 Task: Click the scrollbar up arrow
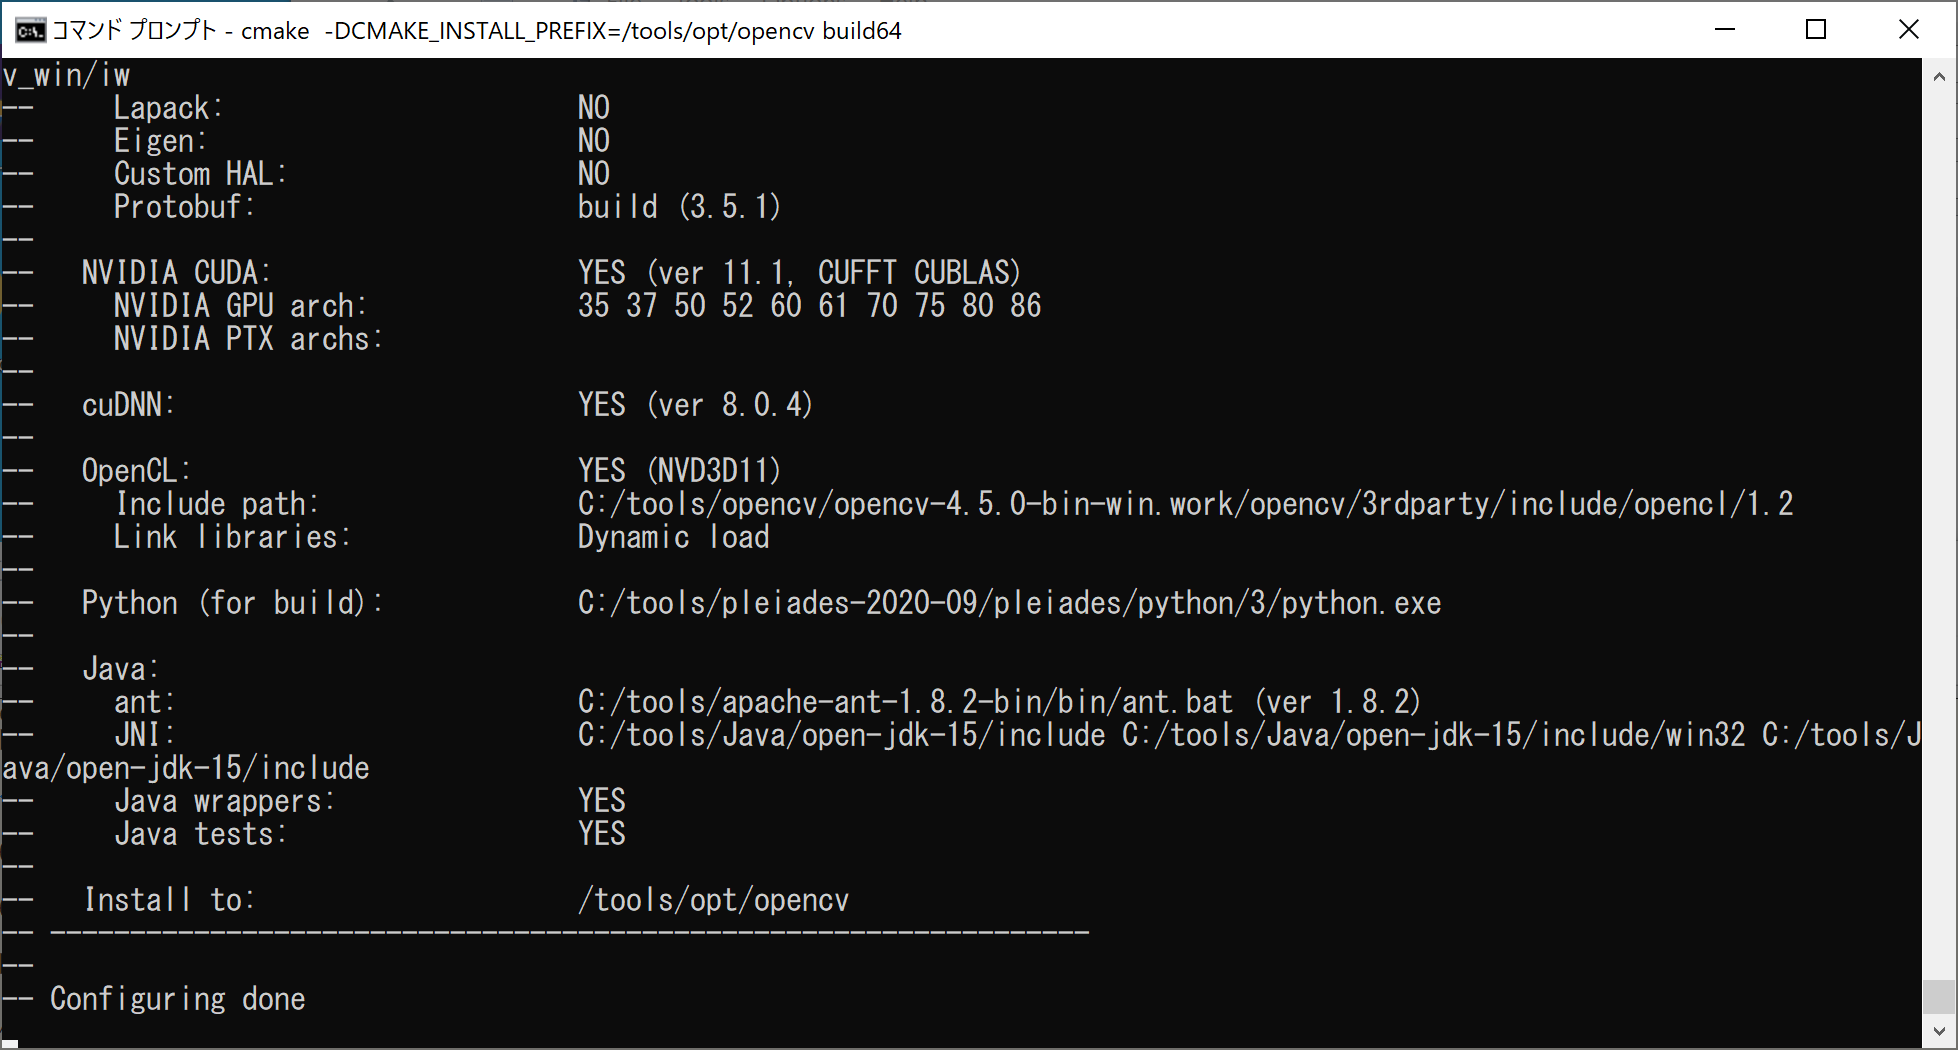click(x=1939, y=76)
